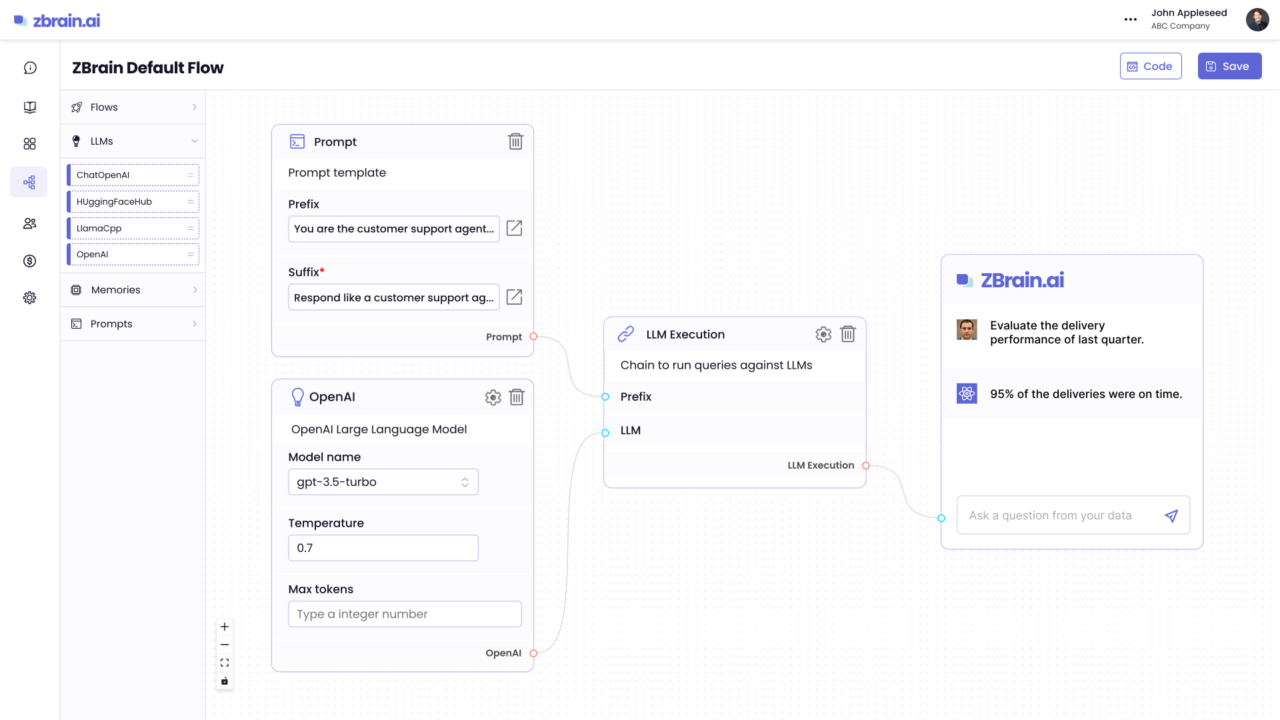The image size is (1280, 720).
Task: Click the send arrow in chat input
Action: pyautogui.click(x=1171, y=515)
